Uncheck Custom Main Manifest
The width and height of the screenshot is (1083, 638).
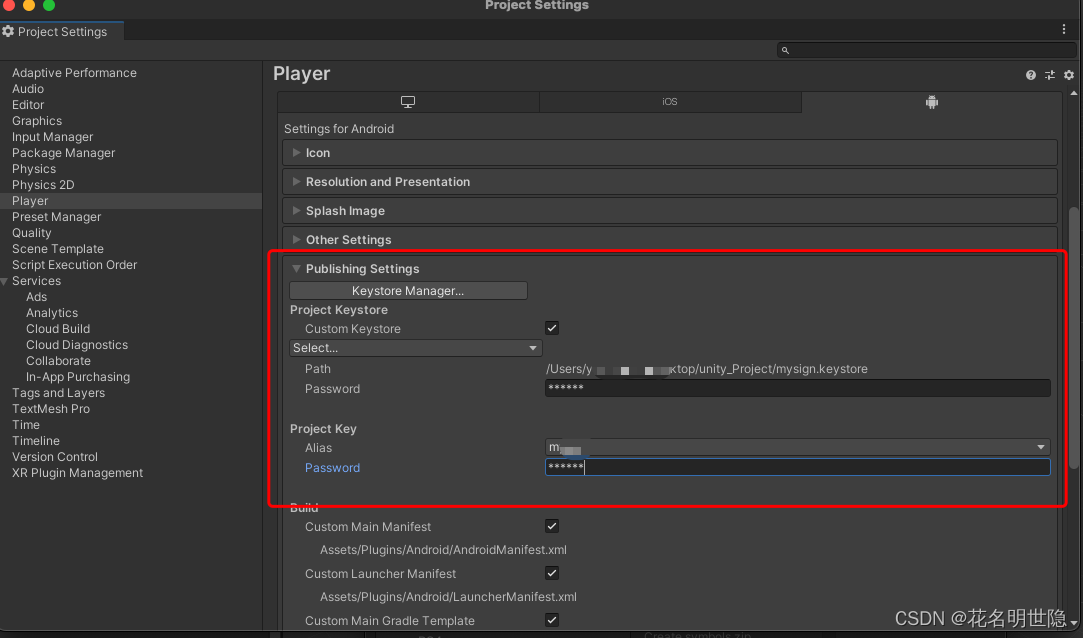(x=551, y=526)
